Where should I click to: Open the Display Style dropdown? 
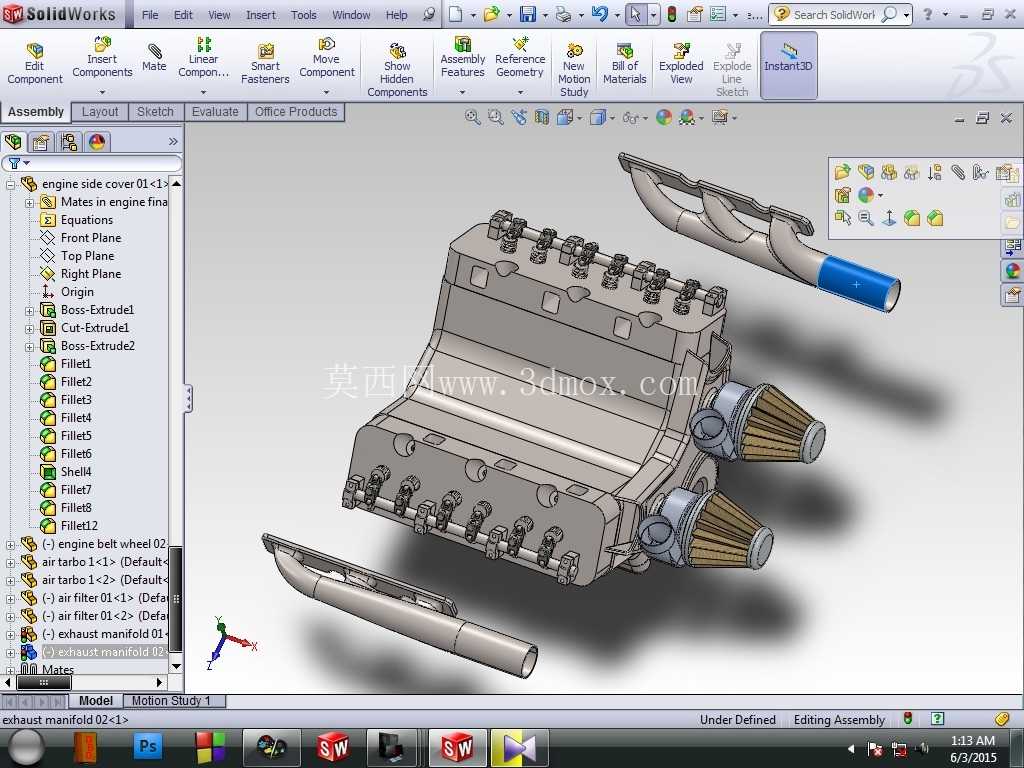click(612, 118)
